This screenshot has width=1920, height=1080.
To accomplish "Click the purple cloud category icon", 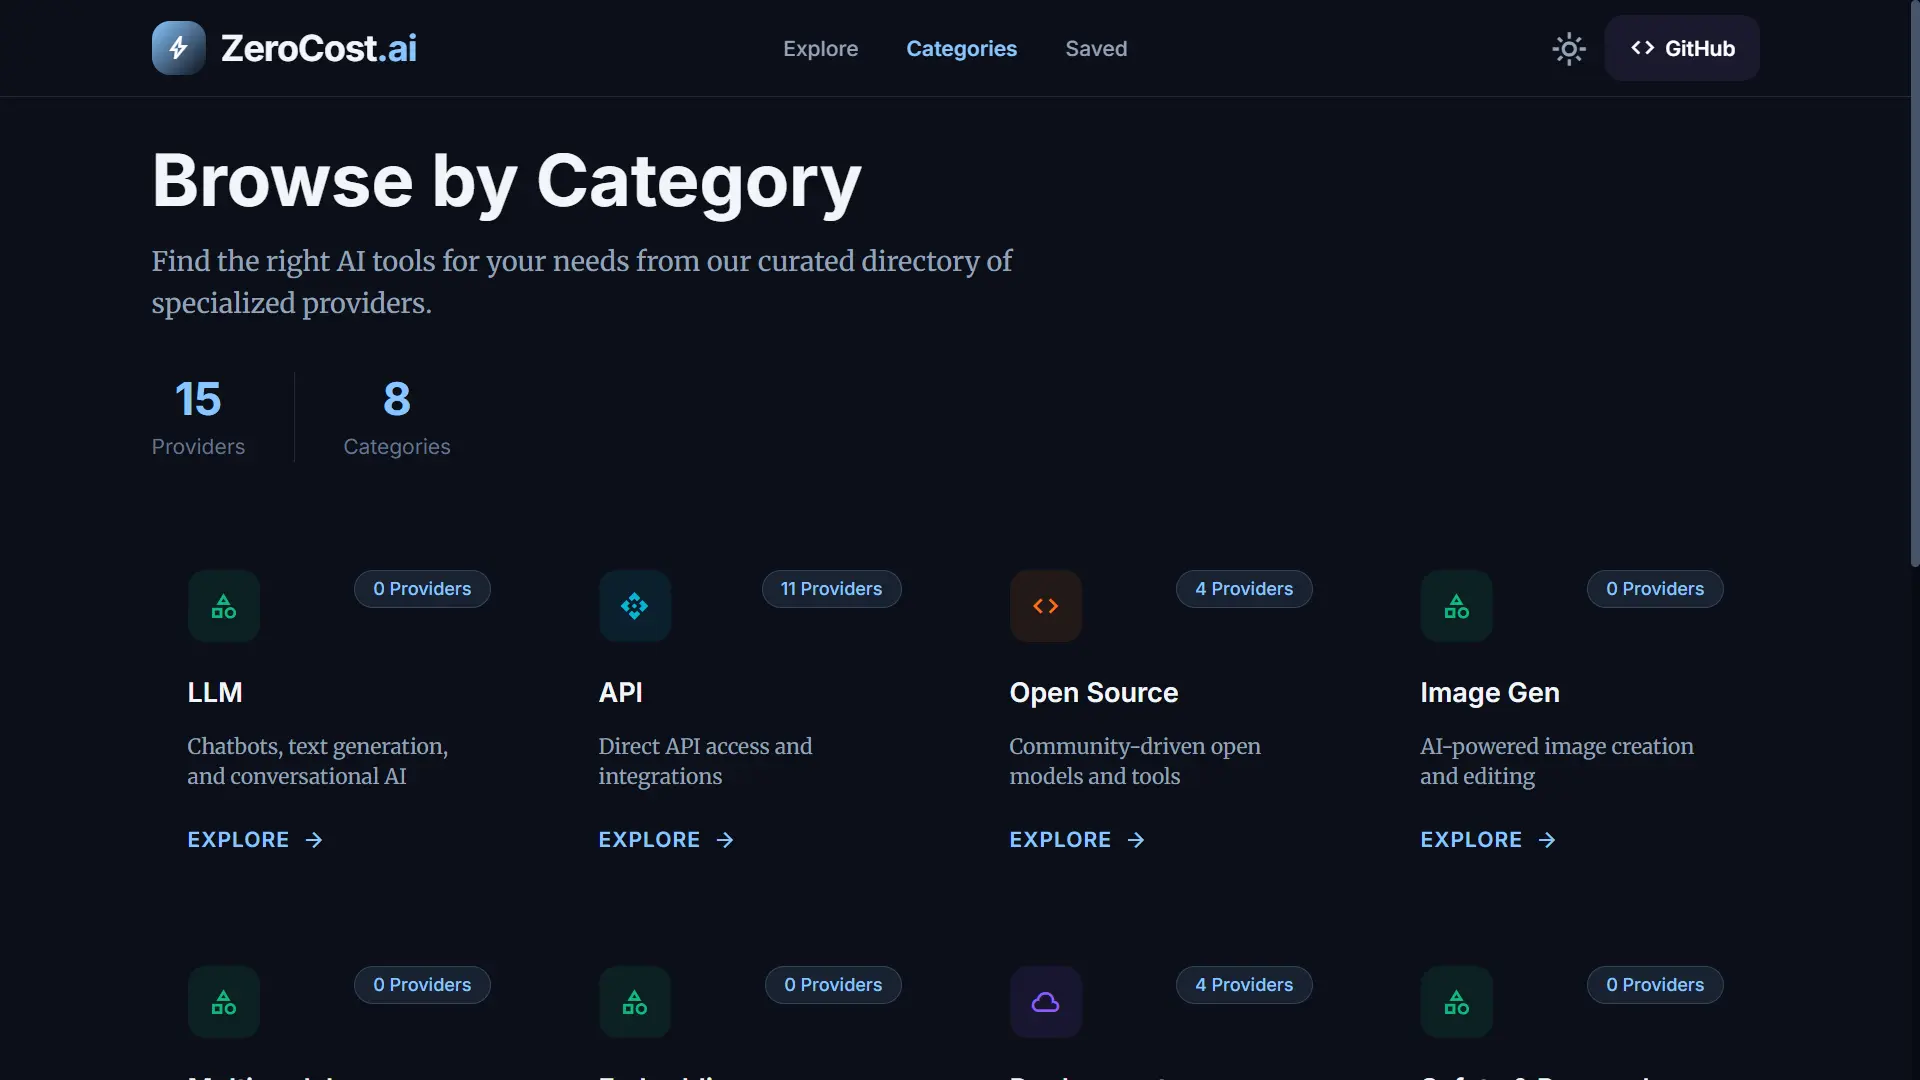I will (x=1046, y=1002).
